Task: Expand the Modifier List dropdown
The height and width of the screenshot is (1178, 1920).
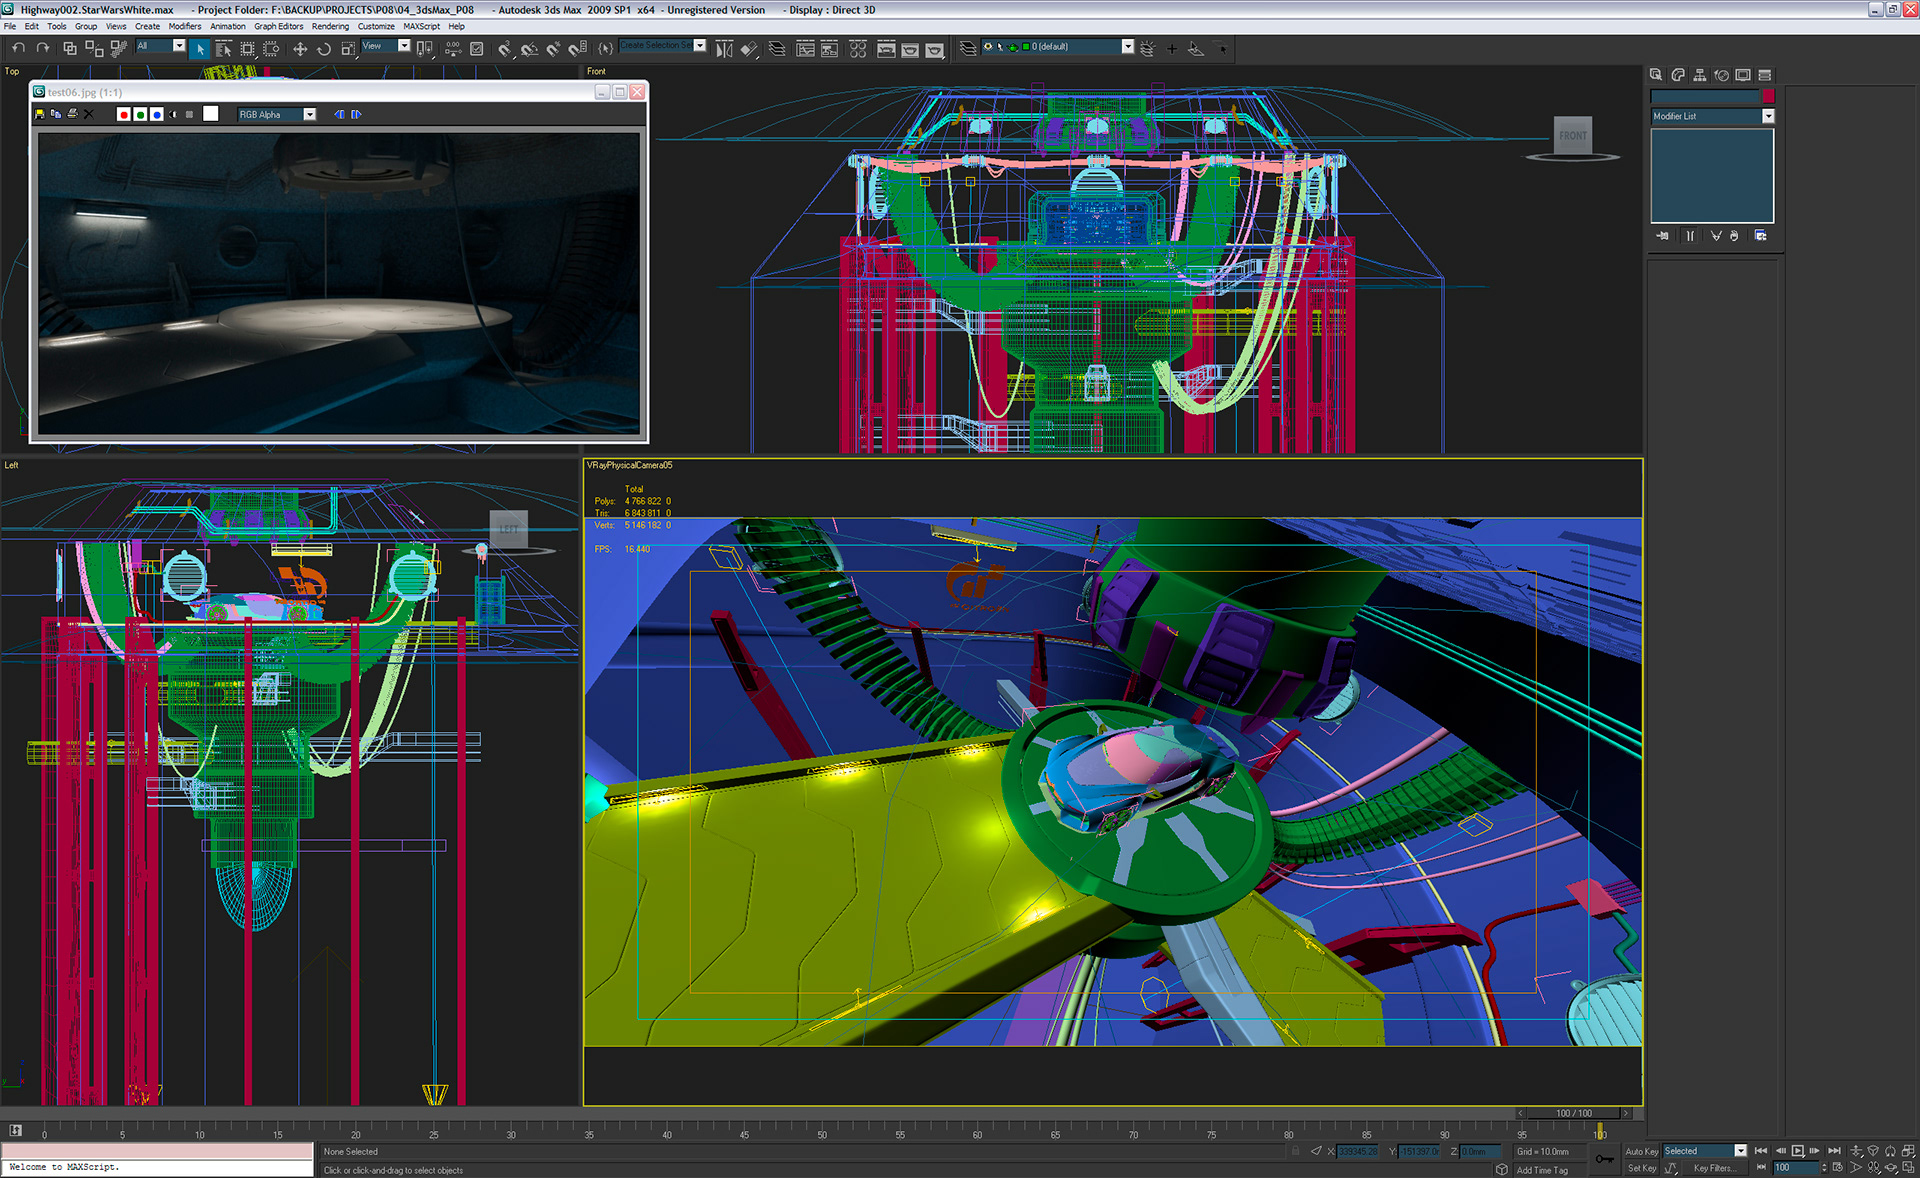Action: click(x=1767, y=116)
